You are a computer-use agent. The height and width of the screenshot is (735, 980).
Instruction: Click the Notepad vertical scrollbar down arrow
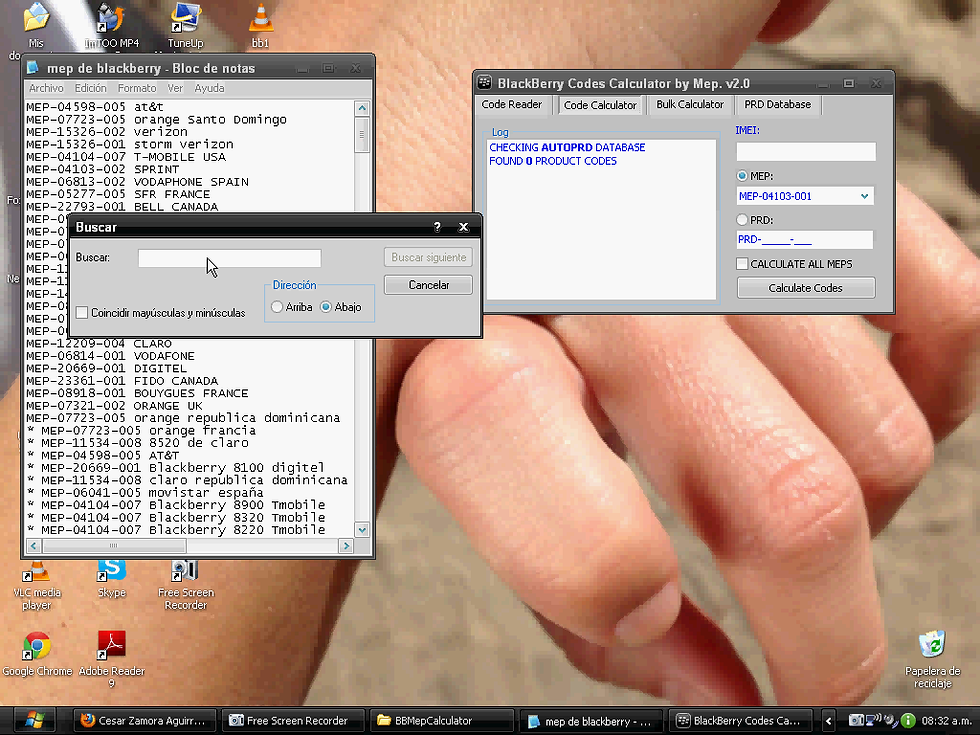click(x=362, y=530)
